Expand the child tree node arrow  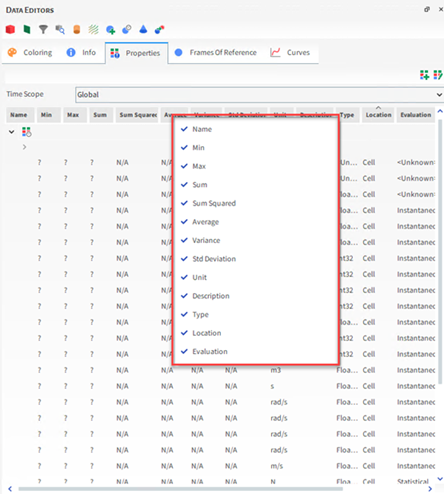[24, 147]
